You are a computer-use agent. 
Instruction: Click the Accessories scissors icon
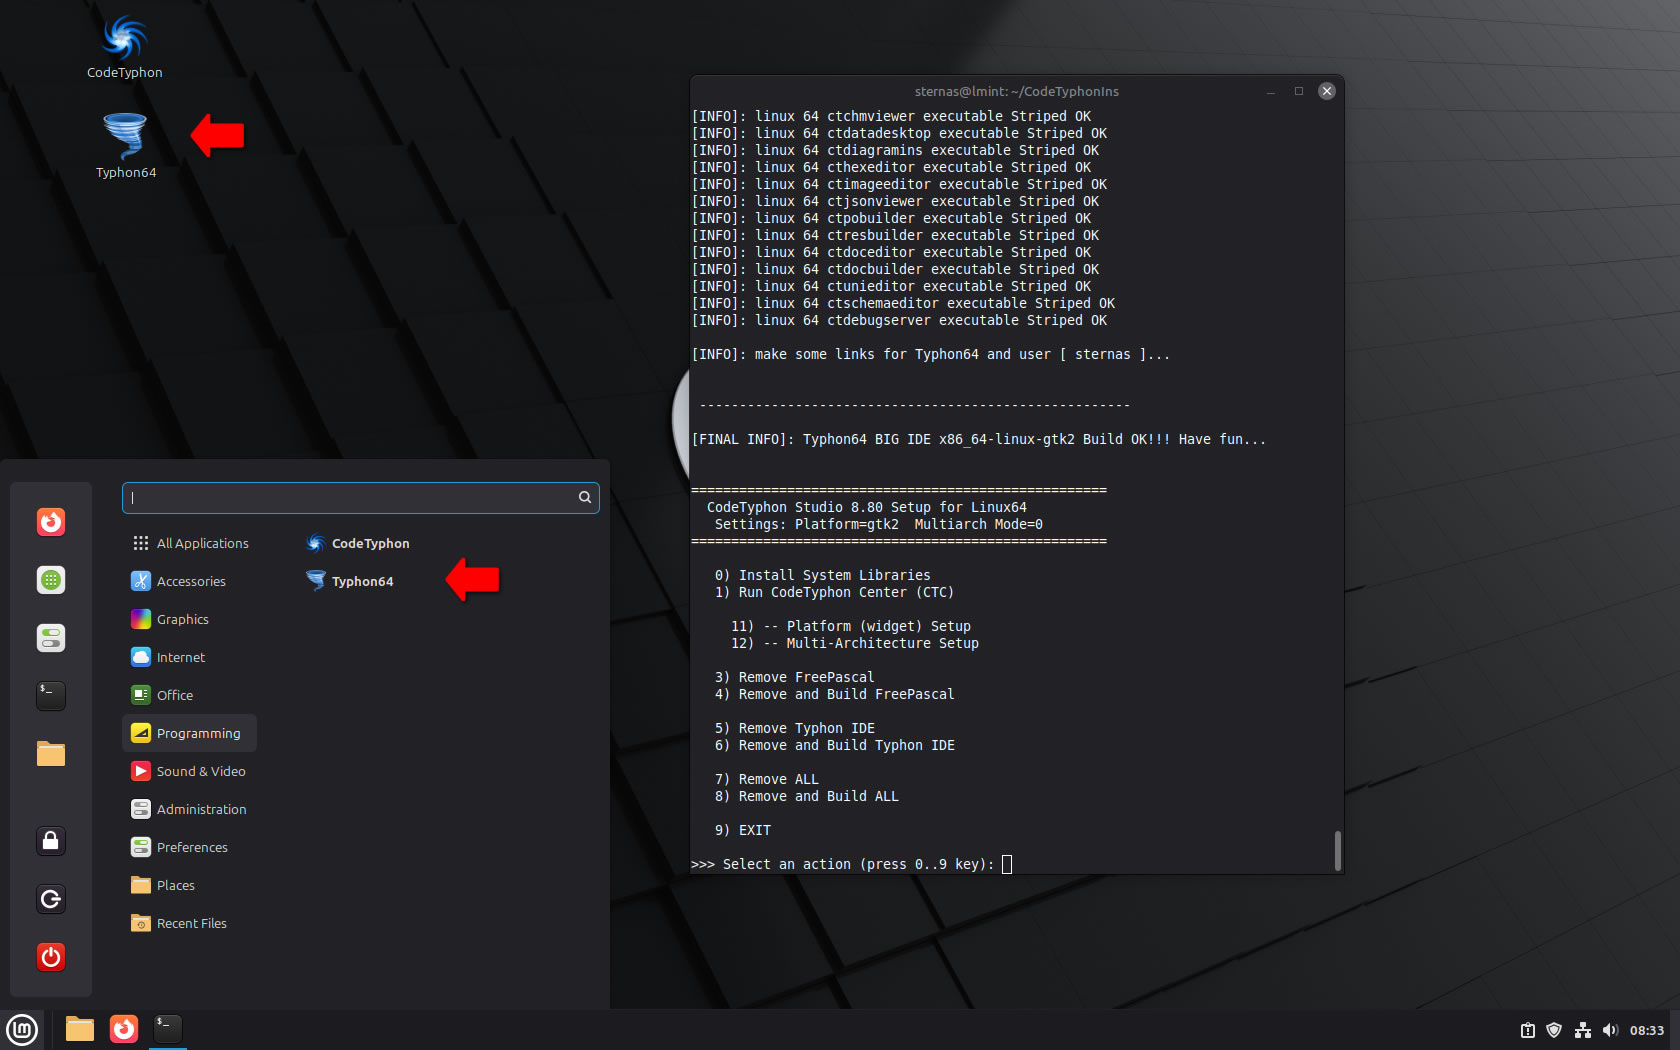141,581
